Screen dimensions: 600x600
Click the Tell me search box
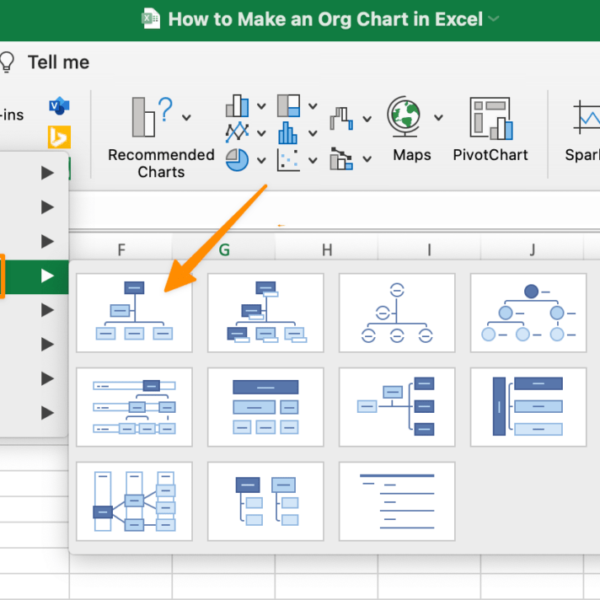click(58, 62)
